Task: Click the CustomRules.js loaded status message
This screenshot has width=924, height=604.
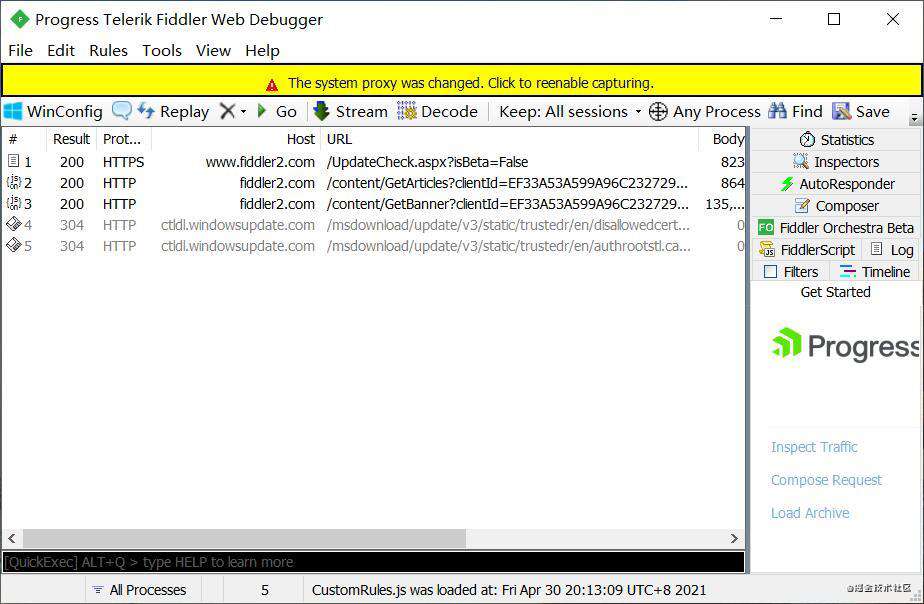Action: tap(509, 590)
